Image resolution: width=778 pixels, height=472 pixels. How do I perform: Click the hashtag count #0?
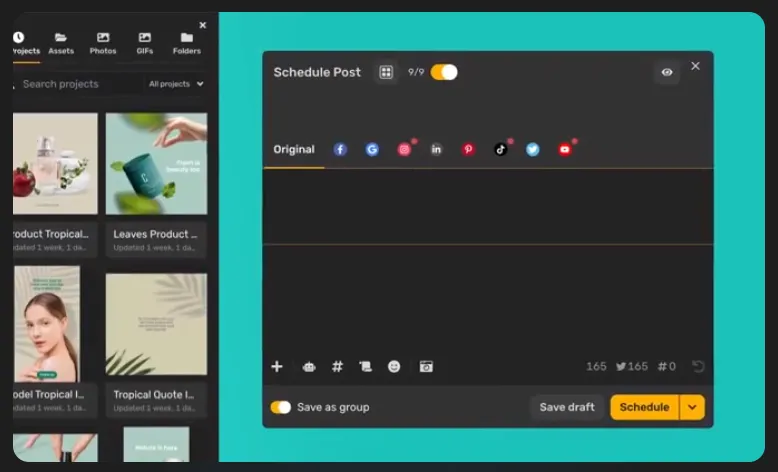coord(666,367)
